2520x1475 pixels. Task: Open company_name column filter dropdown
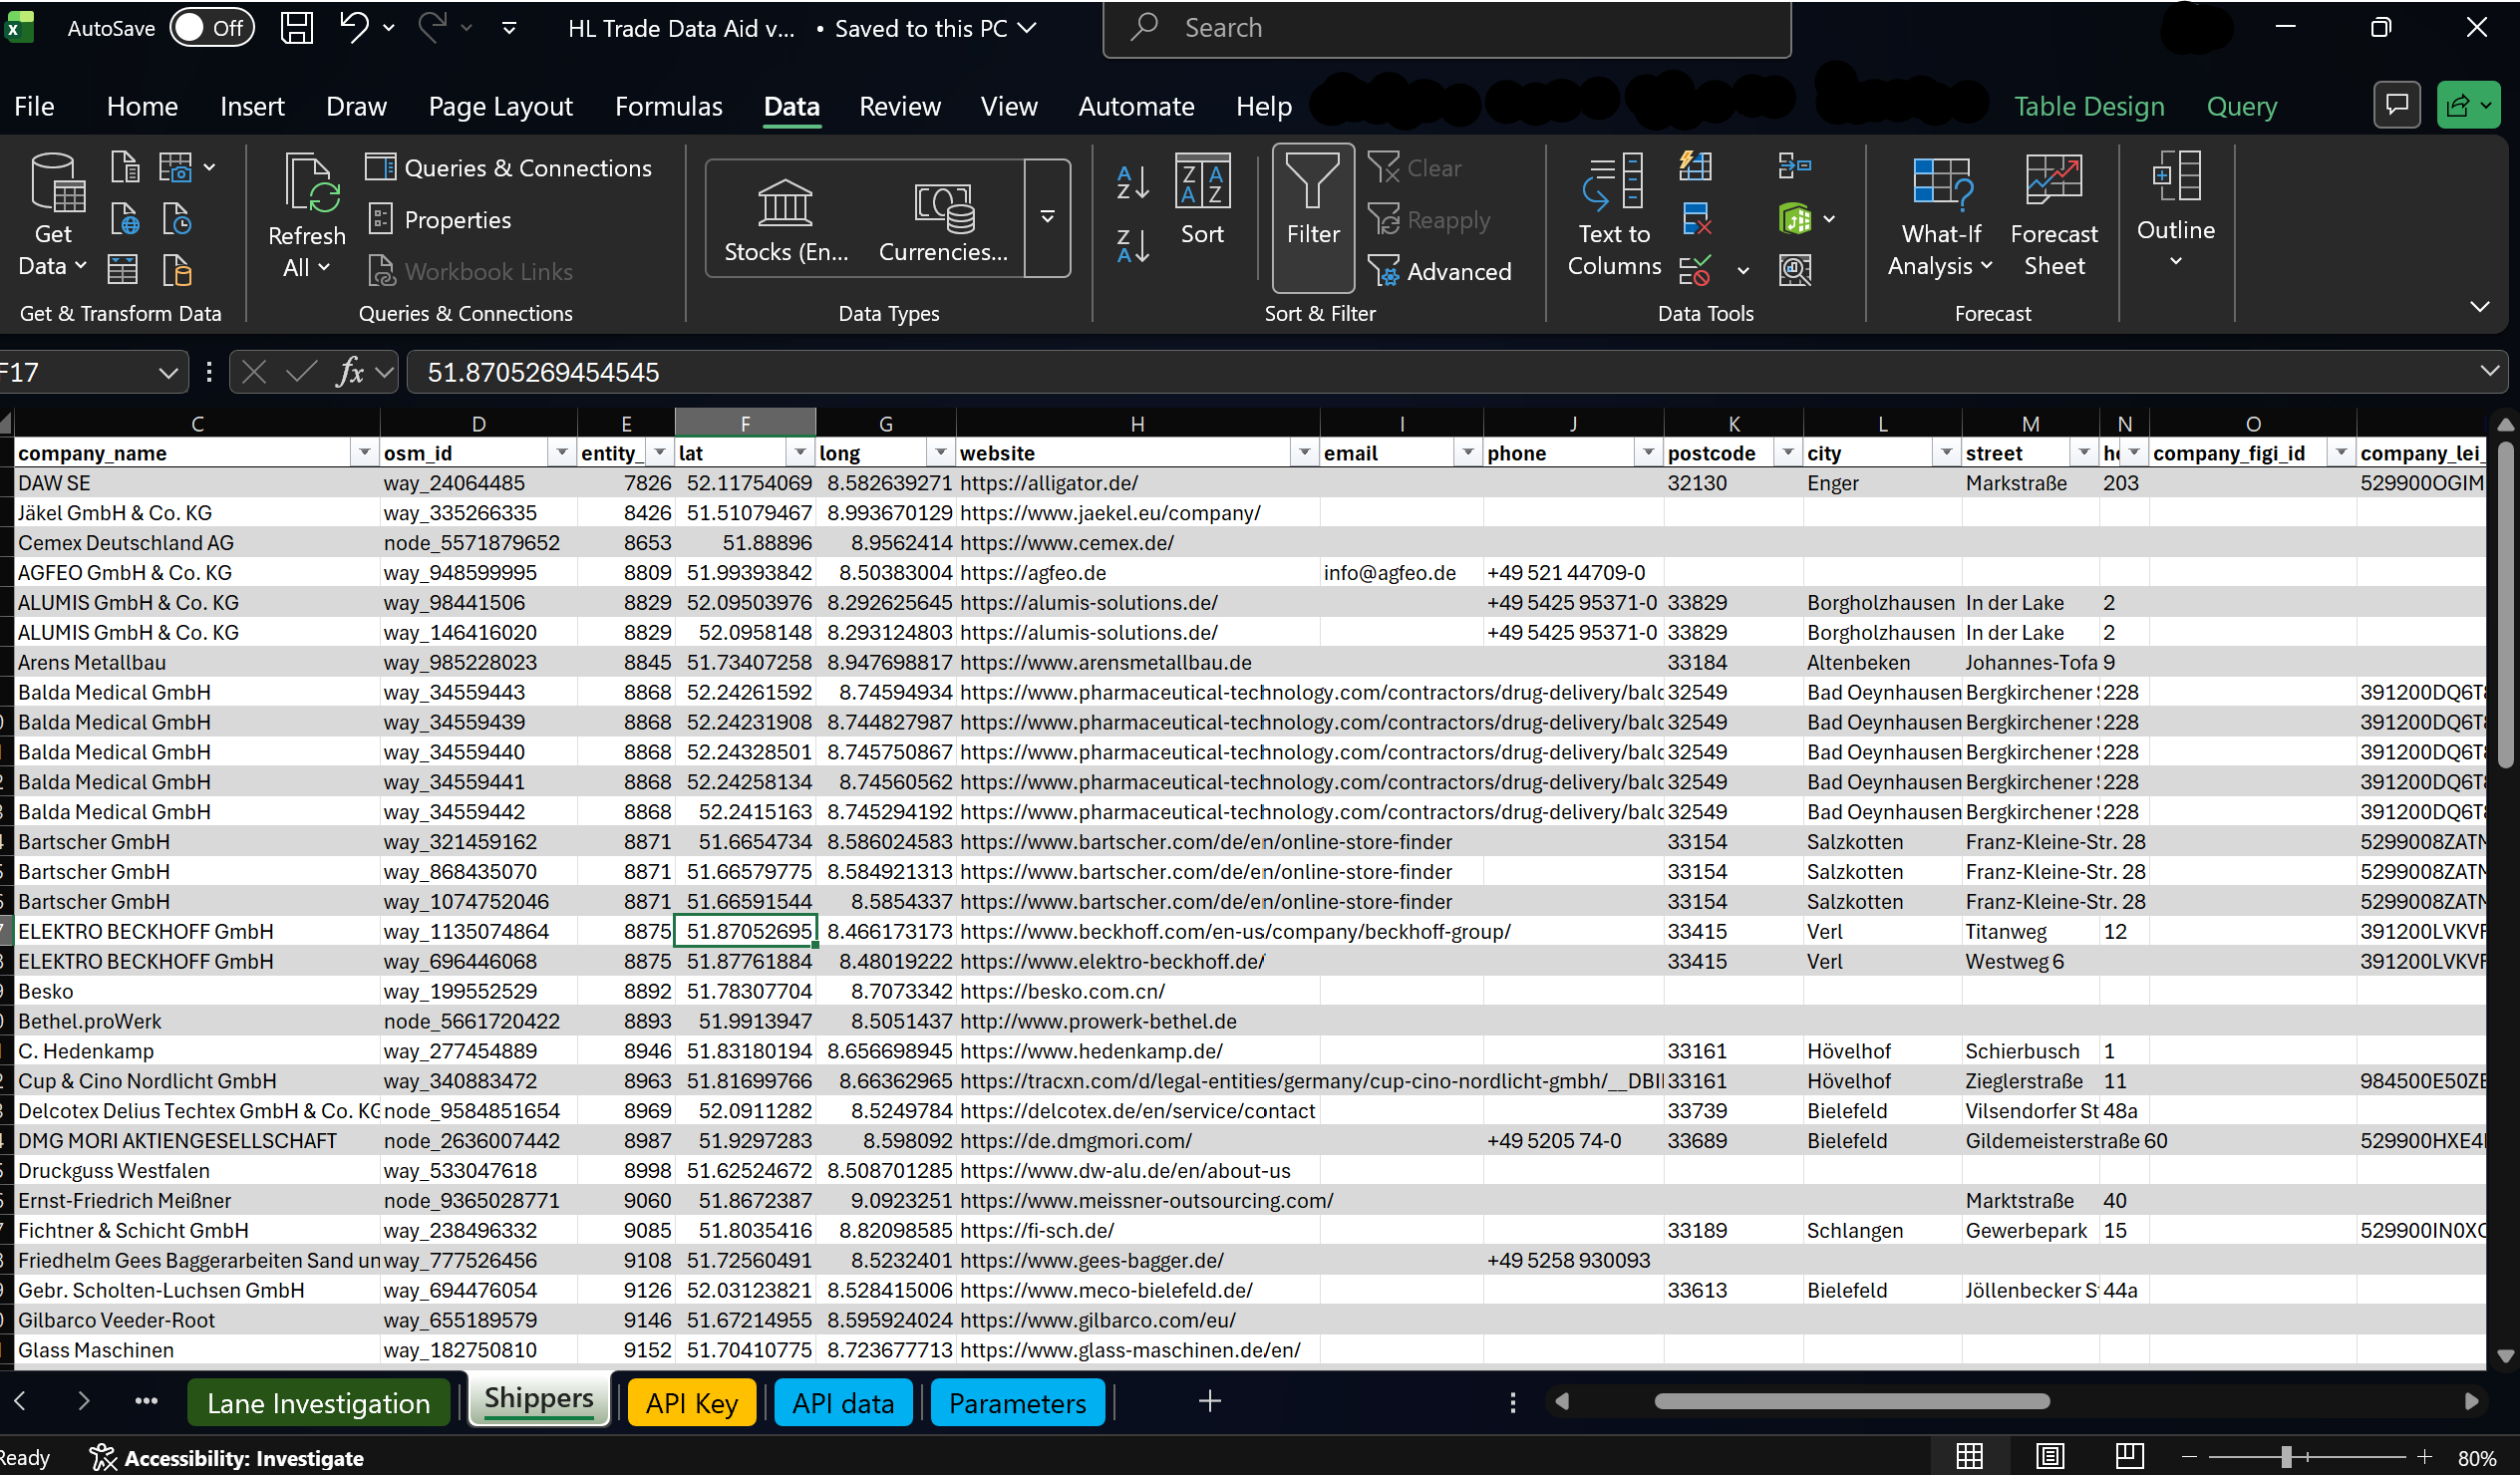point(364,453)
